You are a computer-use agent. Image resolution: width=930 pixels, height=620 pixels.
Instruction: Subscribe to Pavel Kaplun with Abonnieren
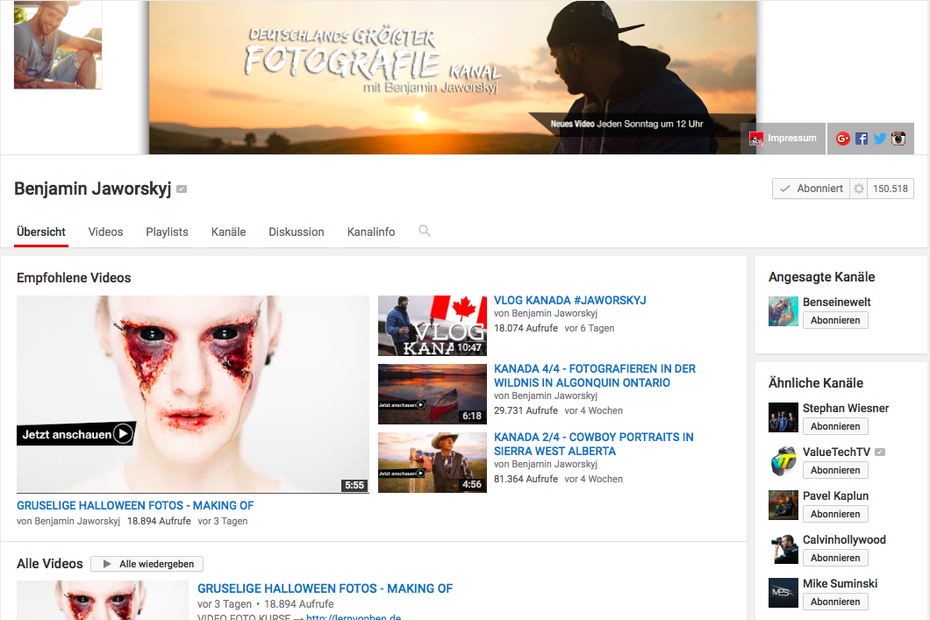(835, 514)
